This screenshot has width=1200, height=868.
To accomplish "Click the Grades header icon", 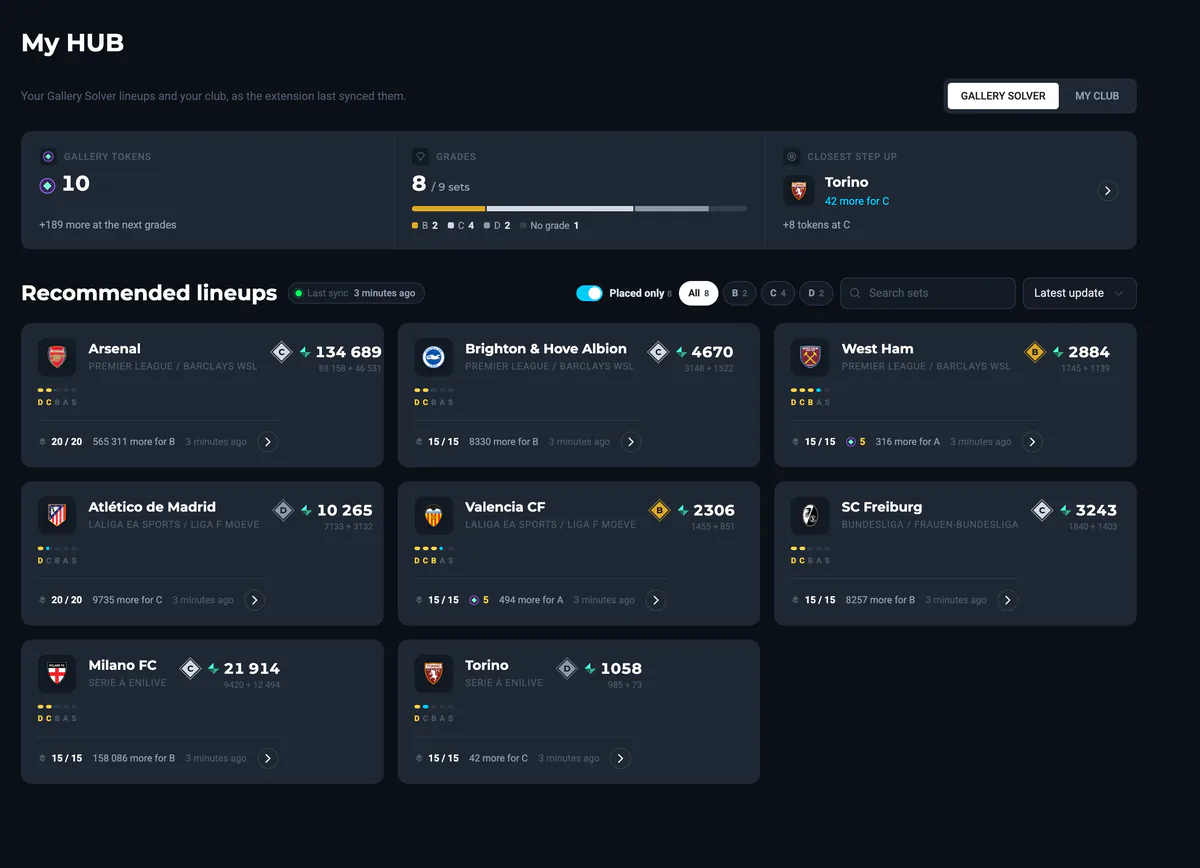I will click(420, 157).
